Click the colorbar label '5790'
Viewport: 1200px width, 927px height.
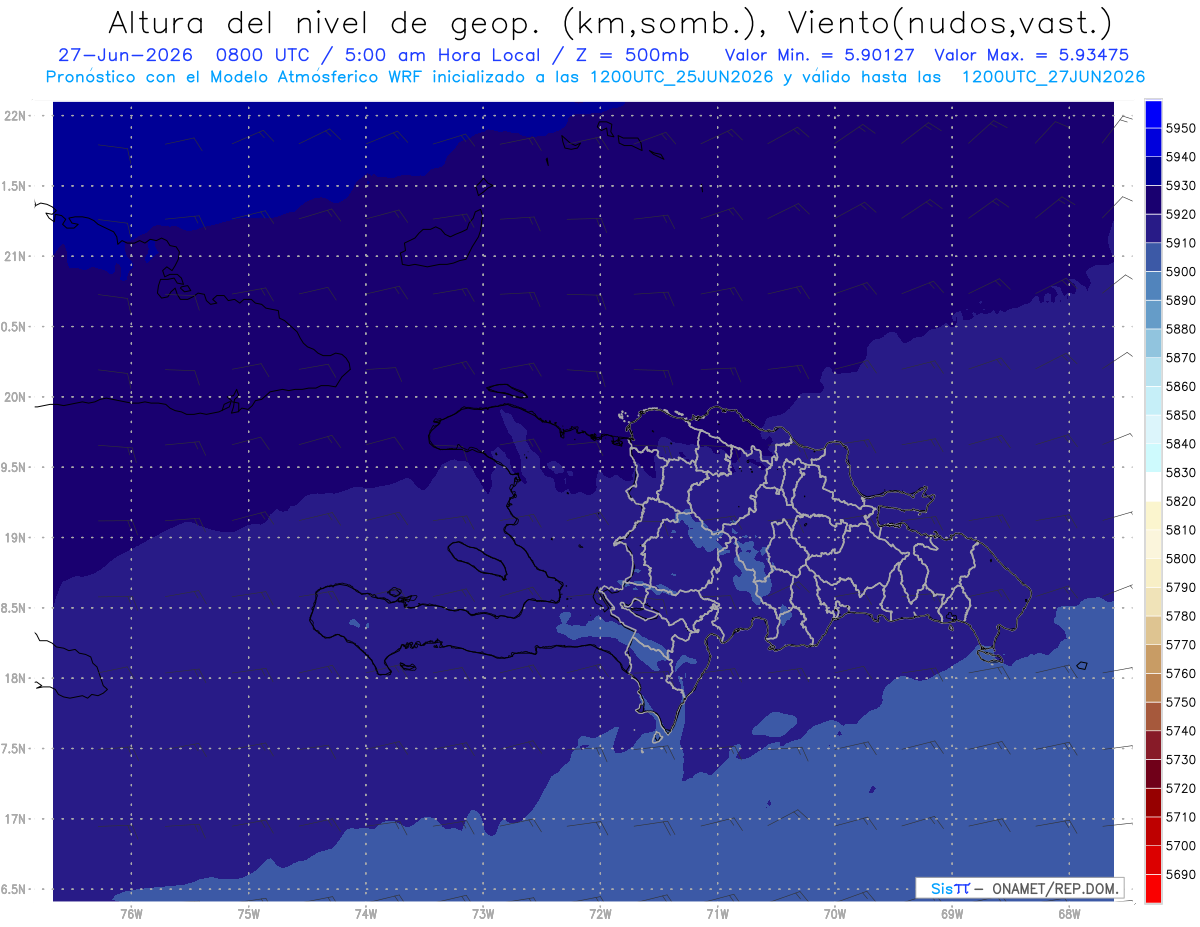[1181, 587]
